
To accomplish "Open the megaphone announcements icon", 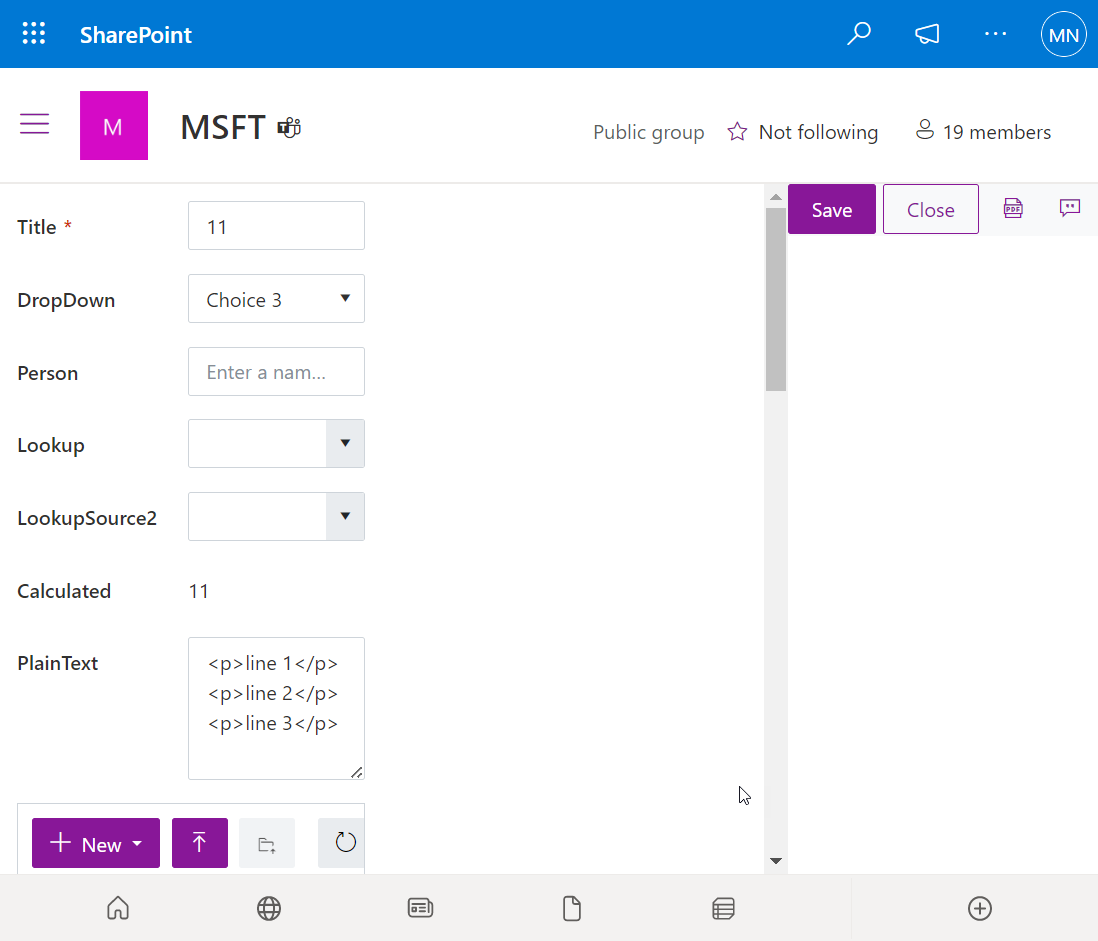I will coord(927,34).
